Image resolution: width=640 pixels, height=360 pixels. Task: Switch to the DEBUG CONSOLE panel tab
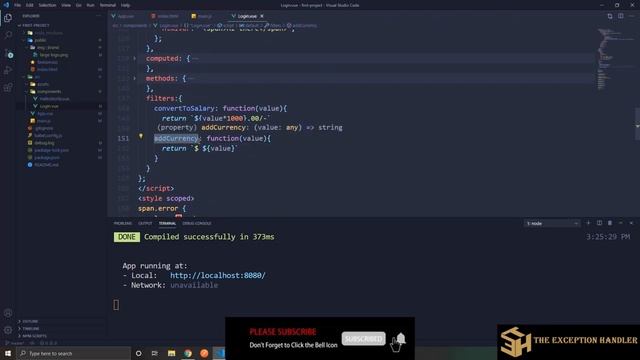[197, 223]
